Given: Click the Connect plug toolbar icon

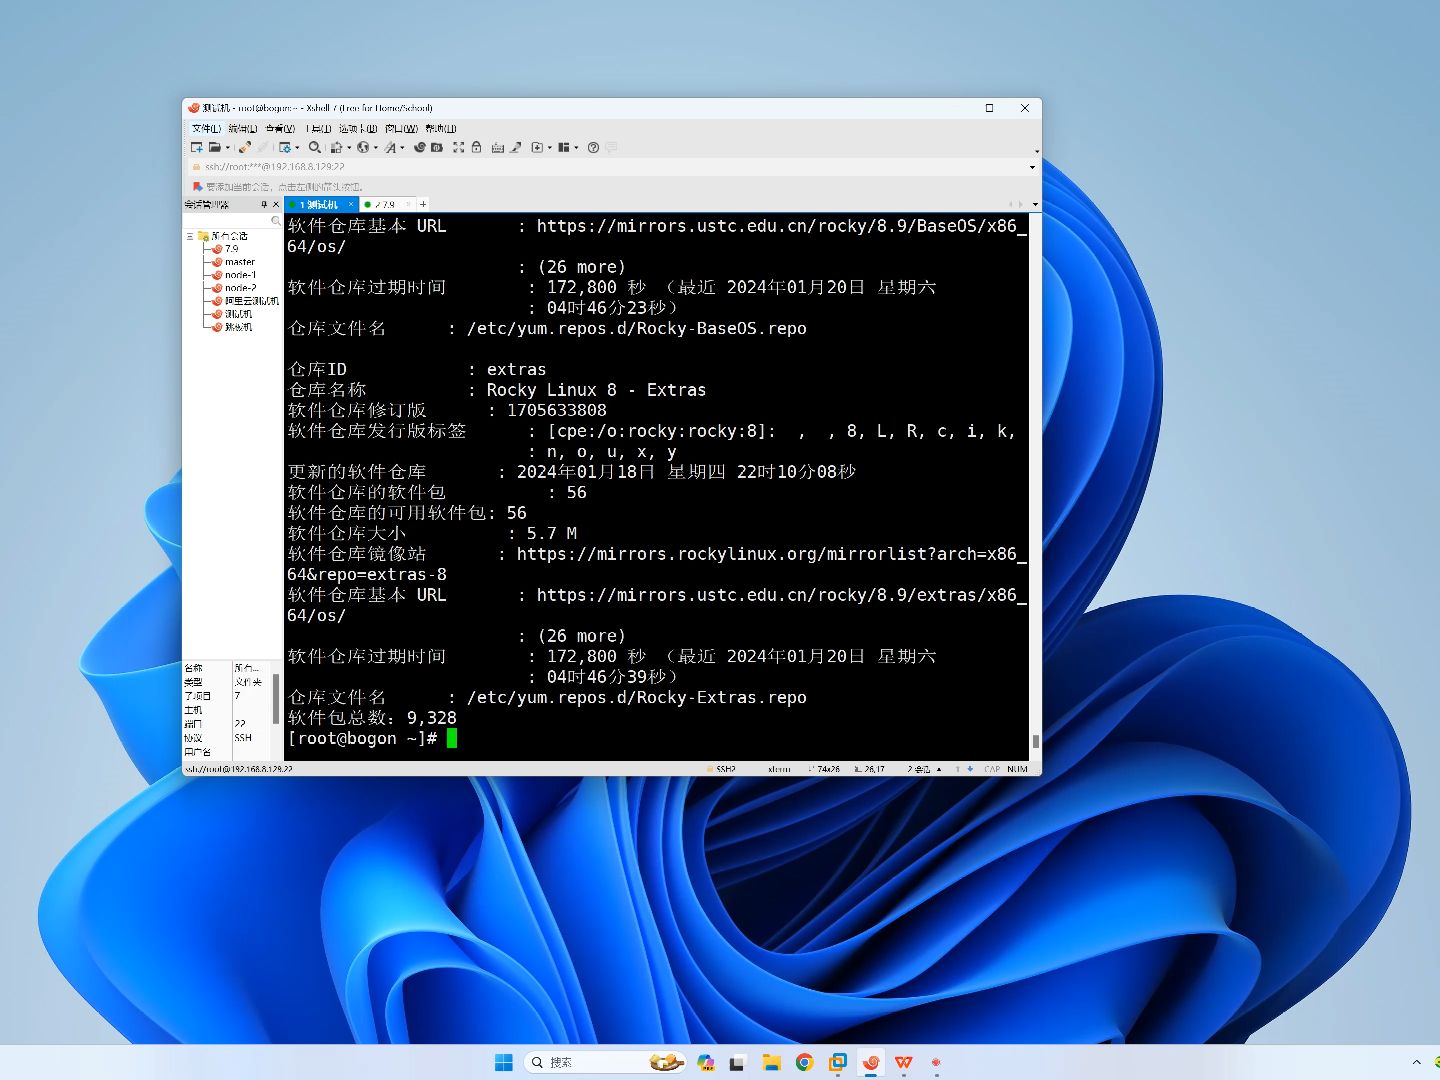Looking at the screenshot, I should tap(244, 147).
